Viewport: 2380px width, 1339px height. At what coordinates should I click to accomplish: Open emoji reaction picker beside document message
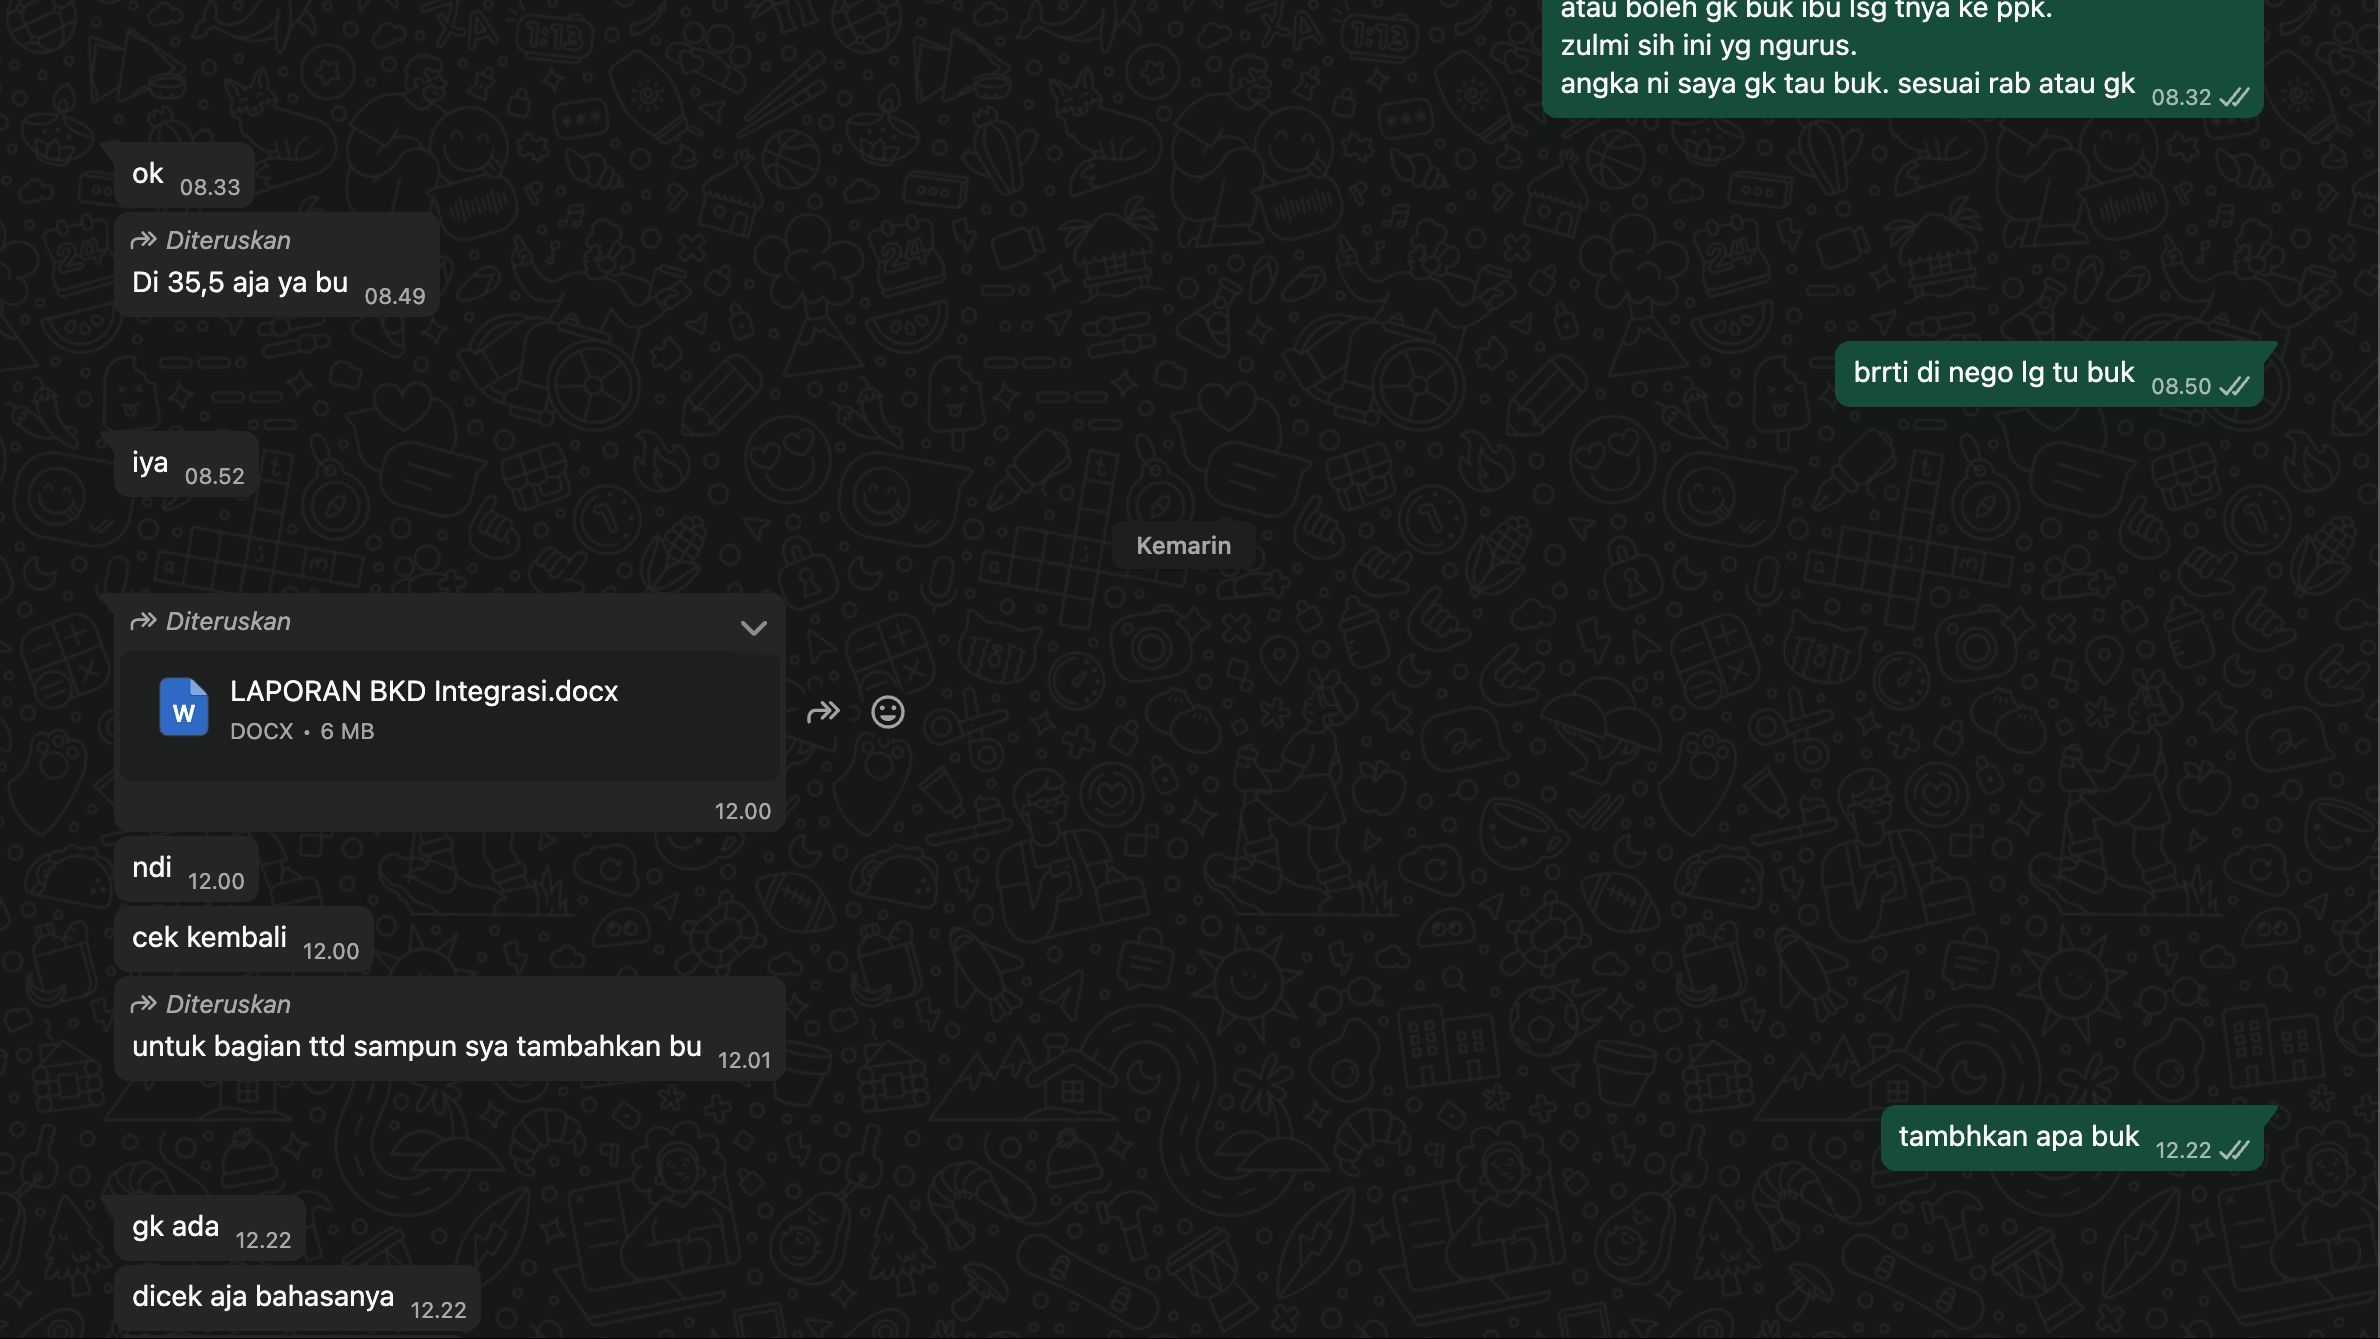887,712
